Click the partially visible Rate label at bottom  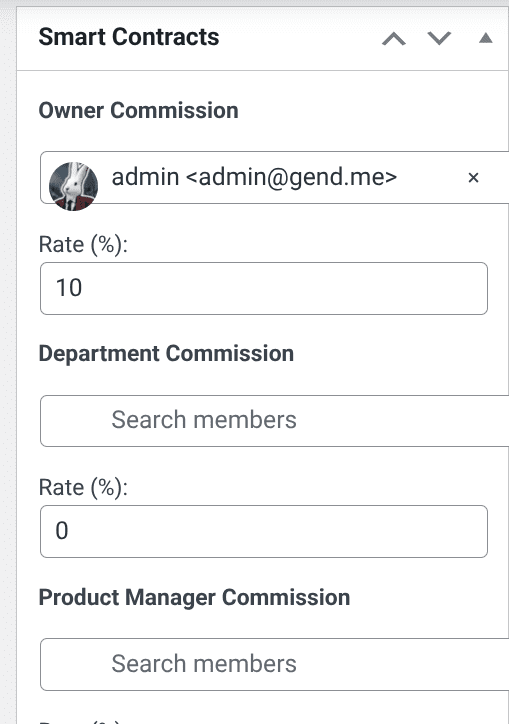pyautogui.click(x=81, y=721)
